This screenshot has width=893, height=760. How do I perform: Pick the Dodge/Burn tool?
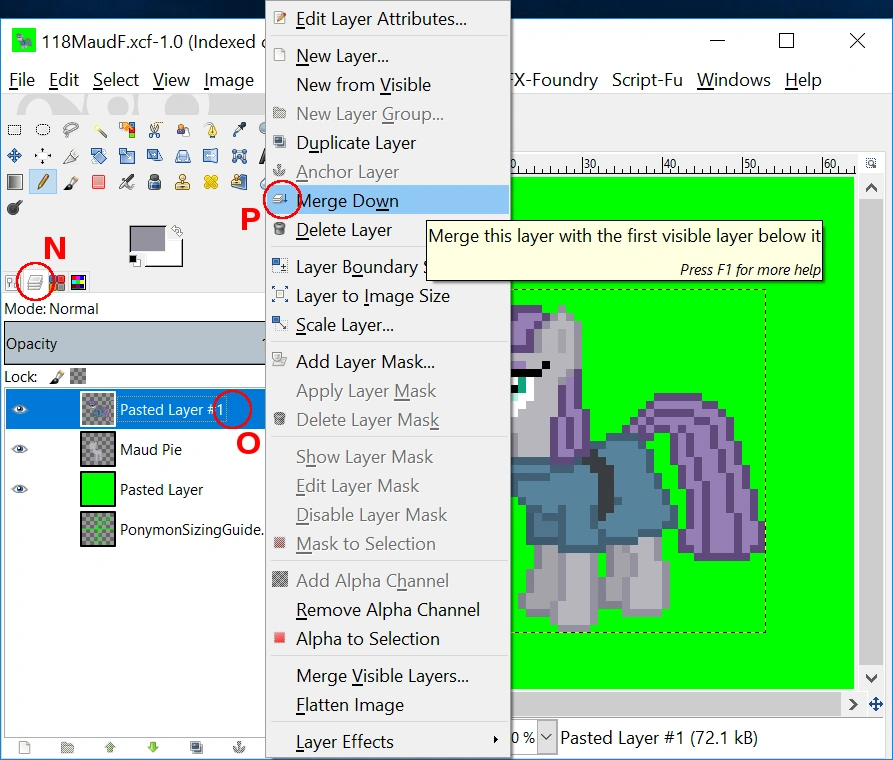[14, 208]
